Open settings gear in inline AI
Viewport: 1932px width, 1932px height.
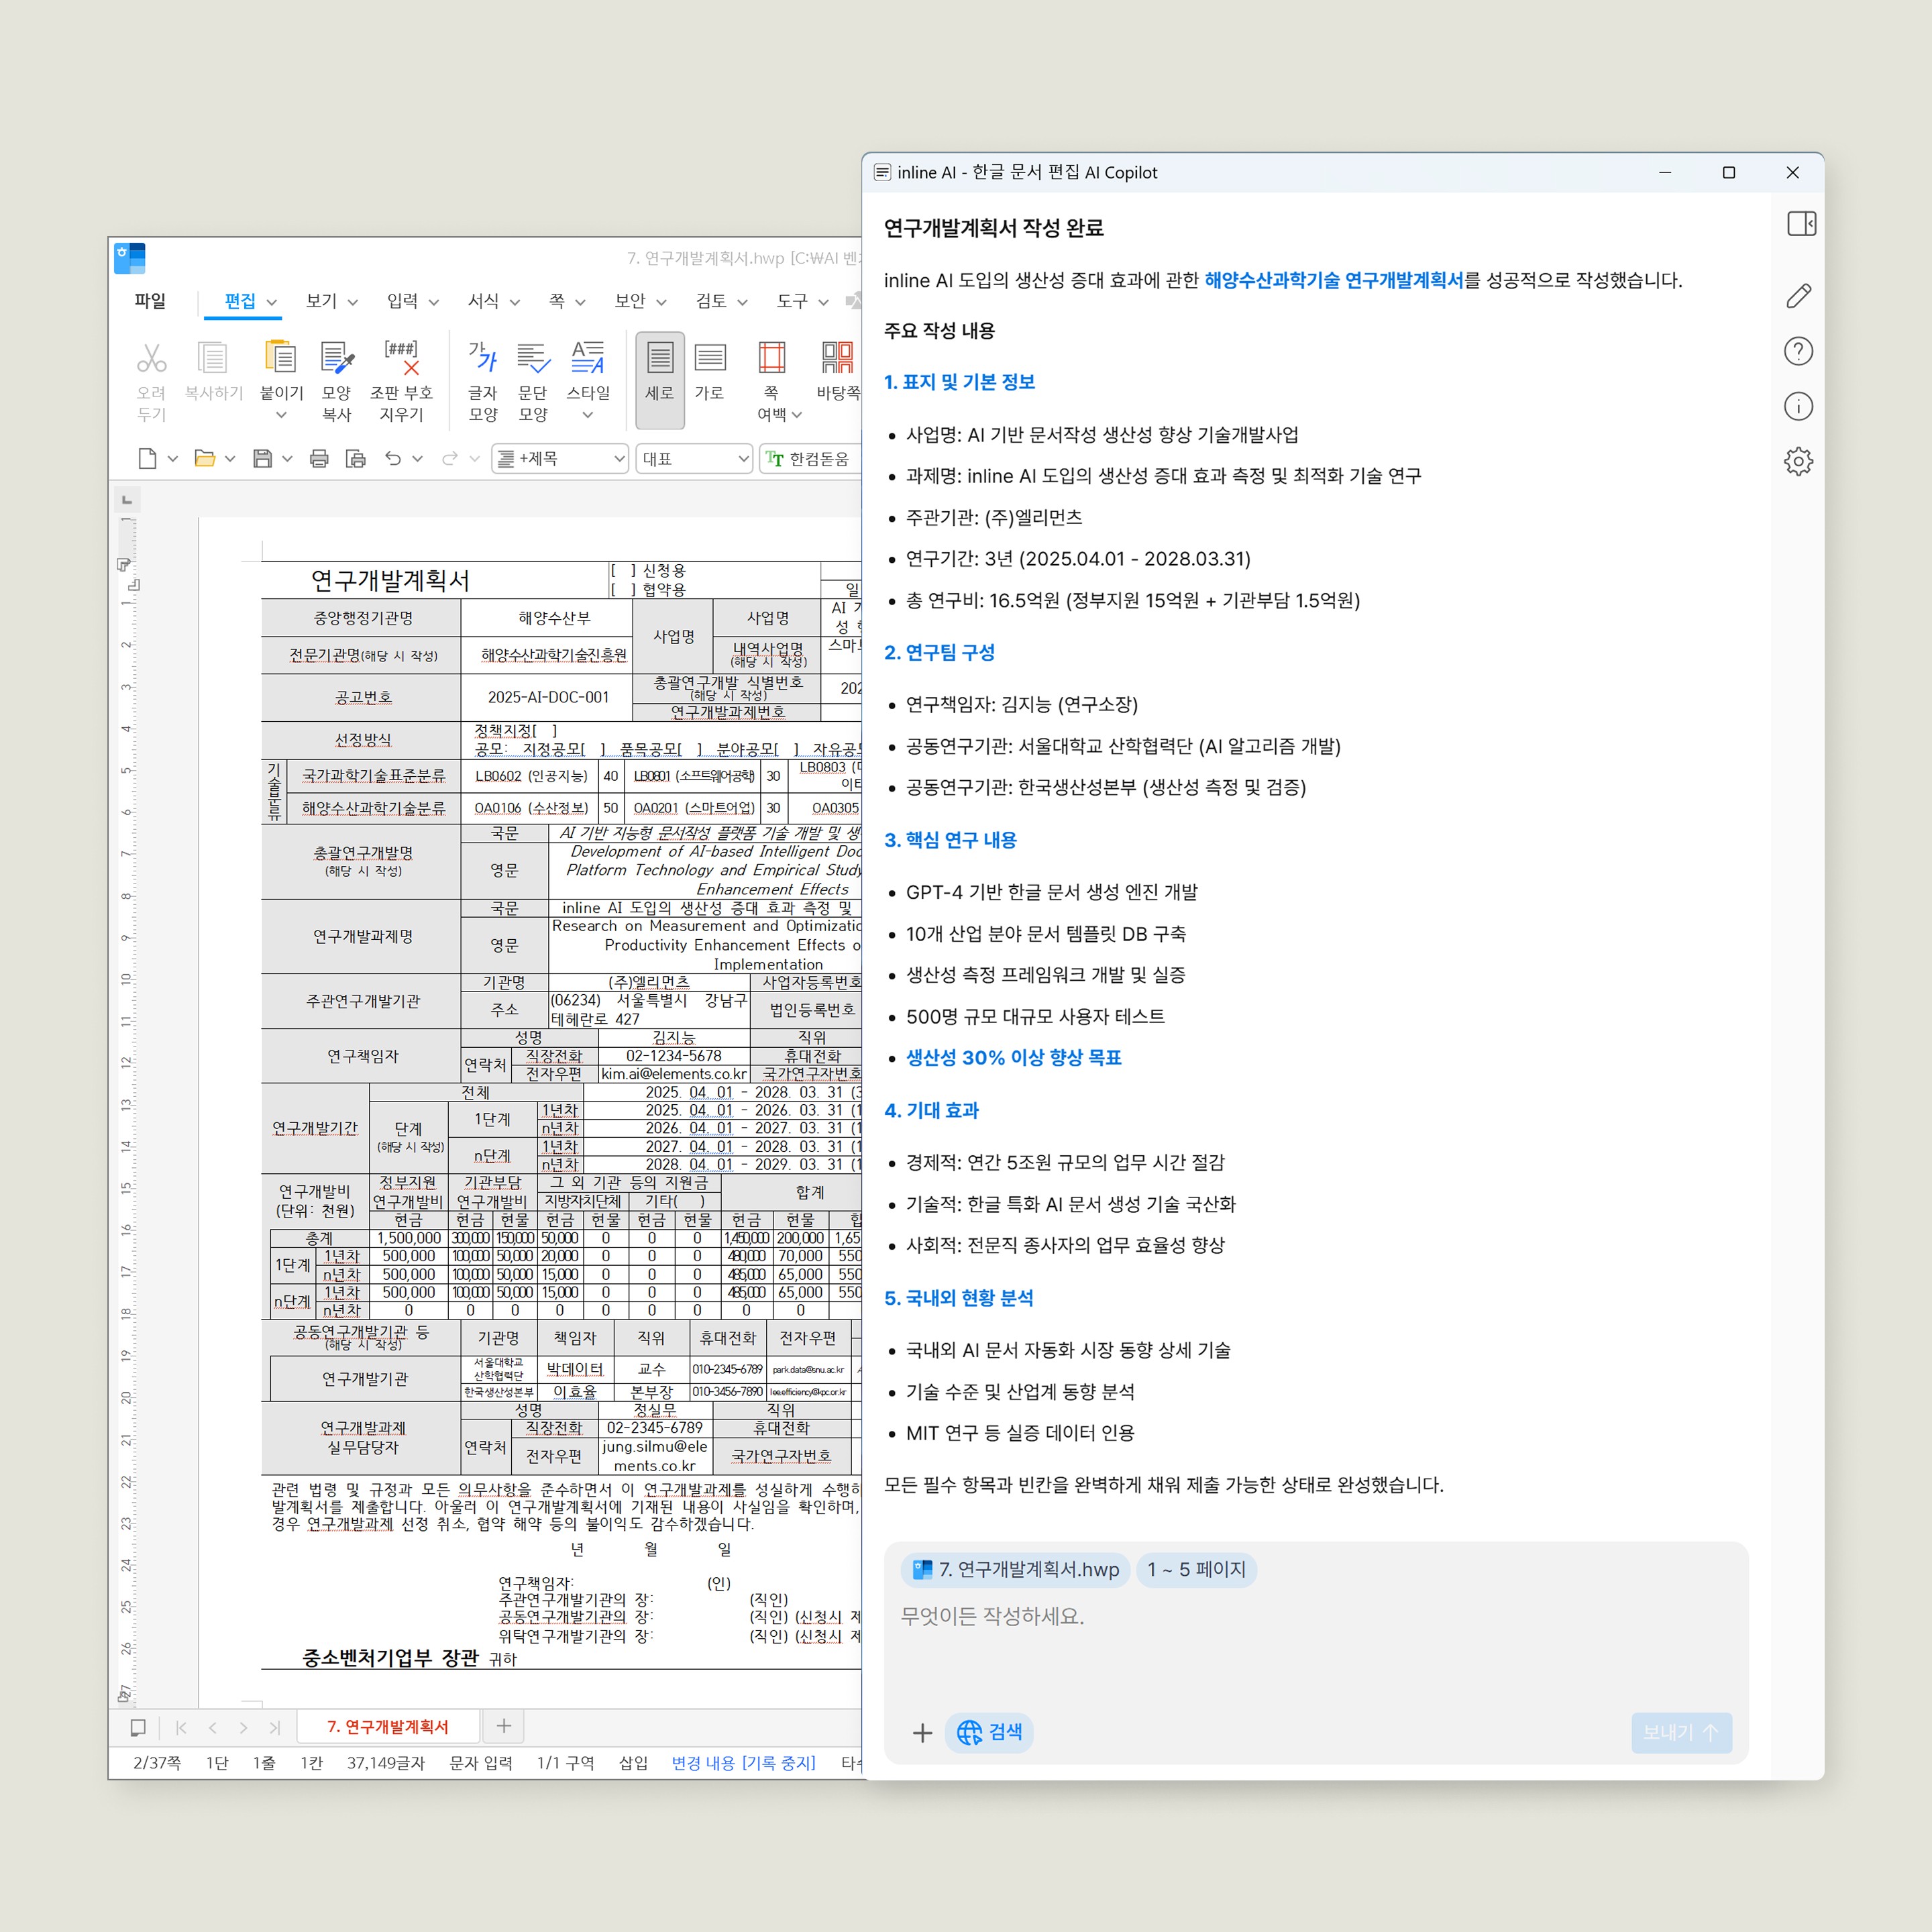pos(1798,461)
